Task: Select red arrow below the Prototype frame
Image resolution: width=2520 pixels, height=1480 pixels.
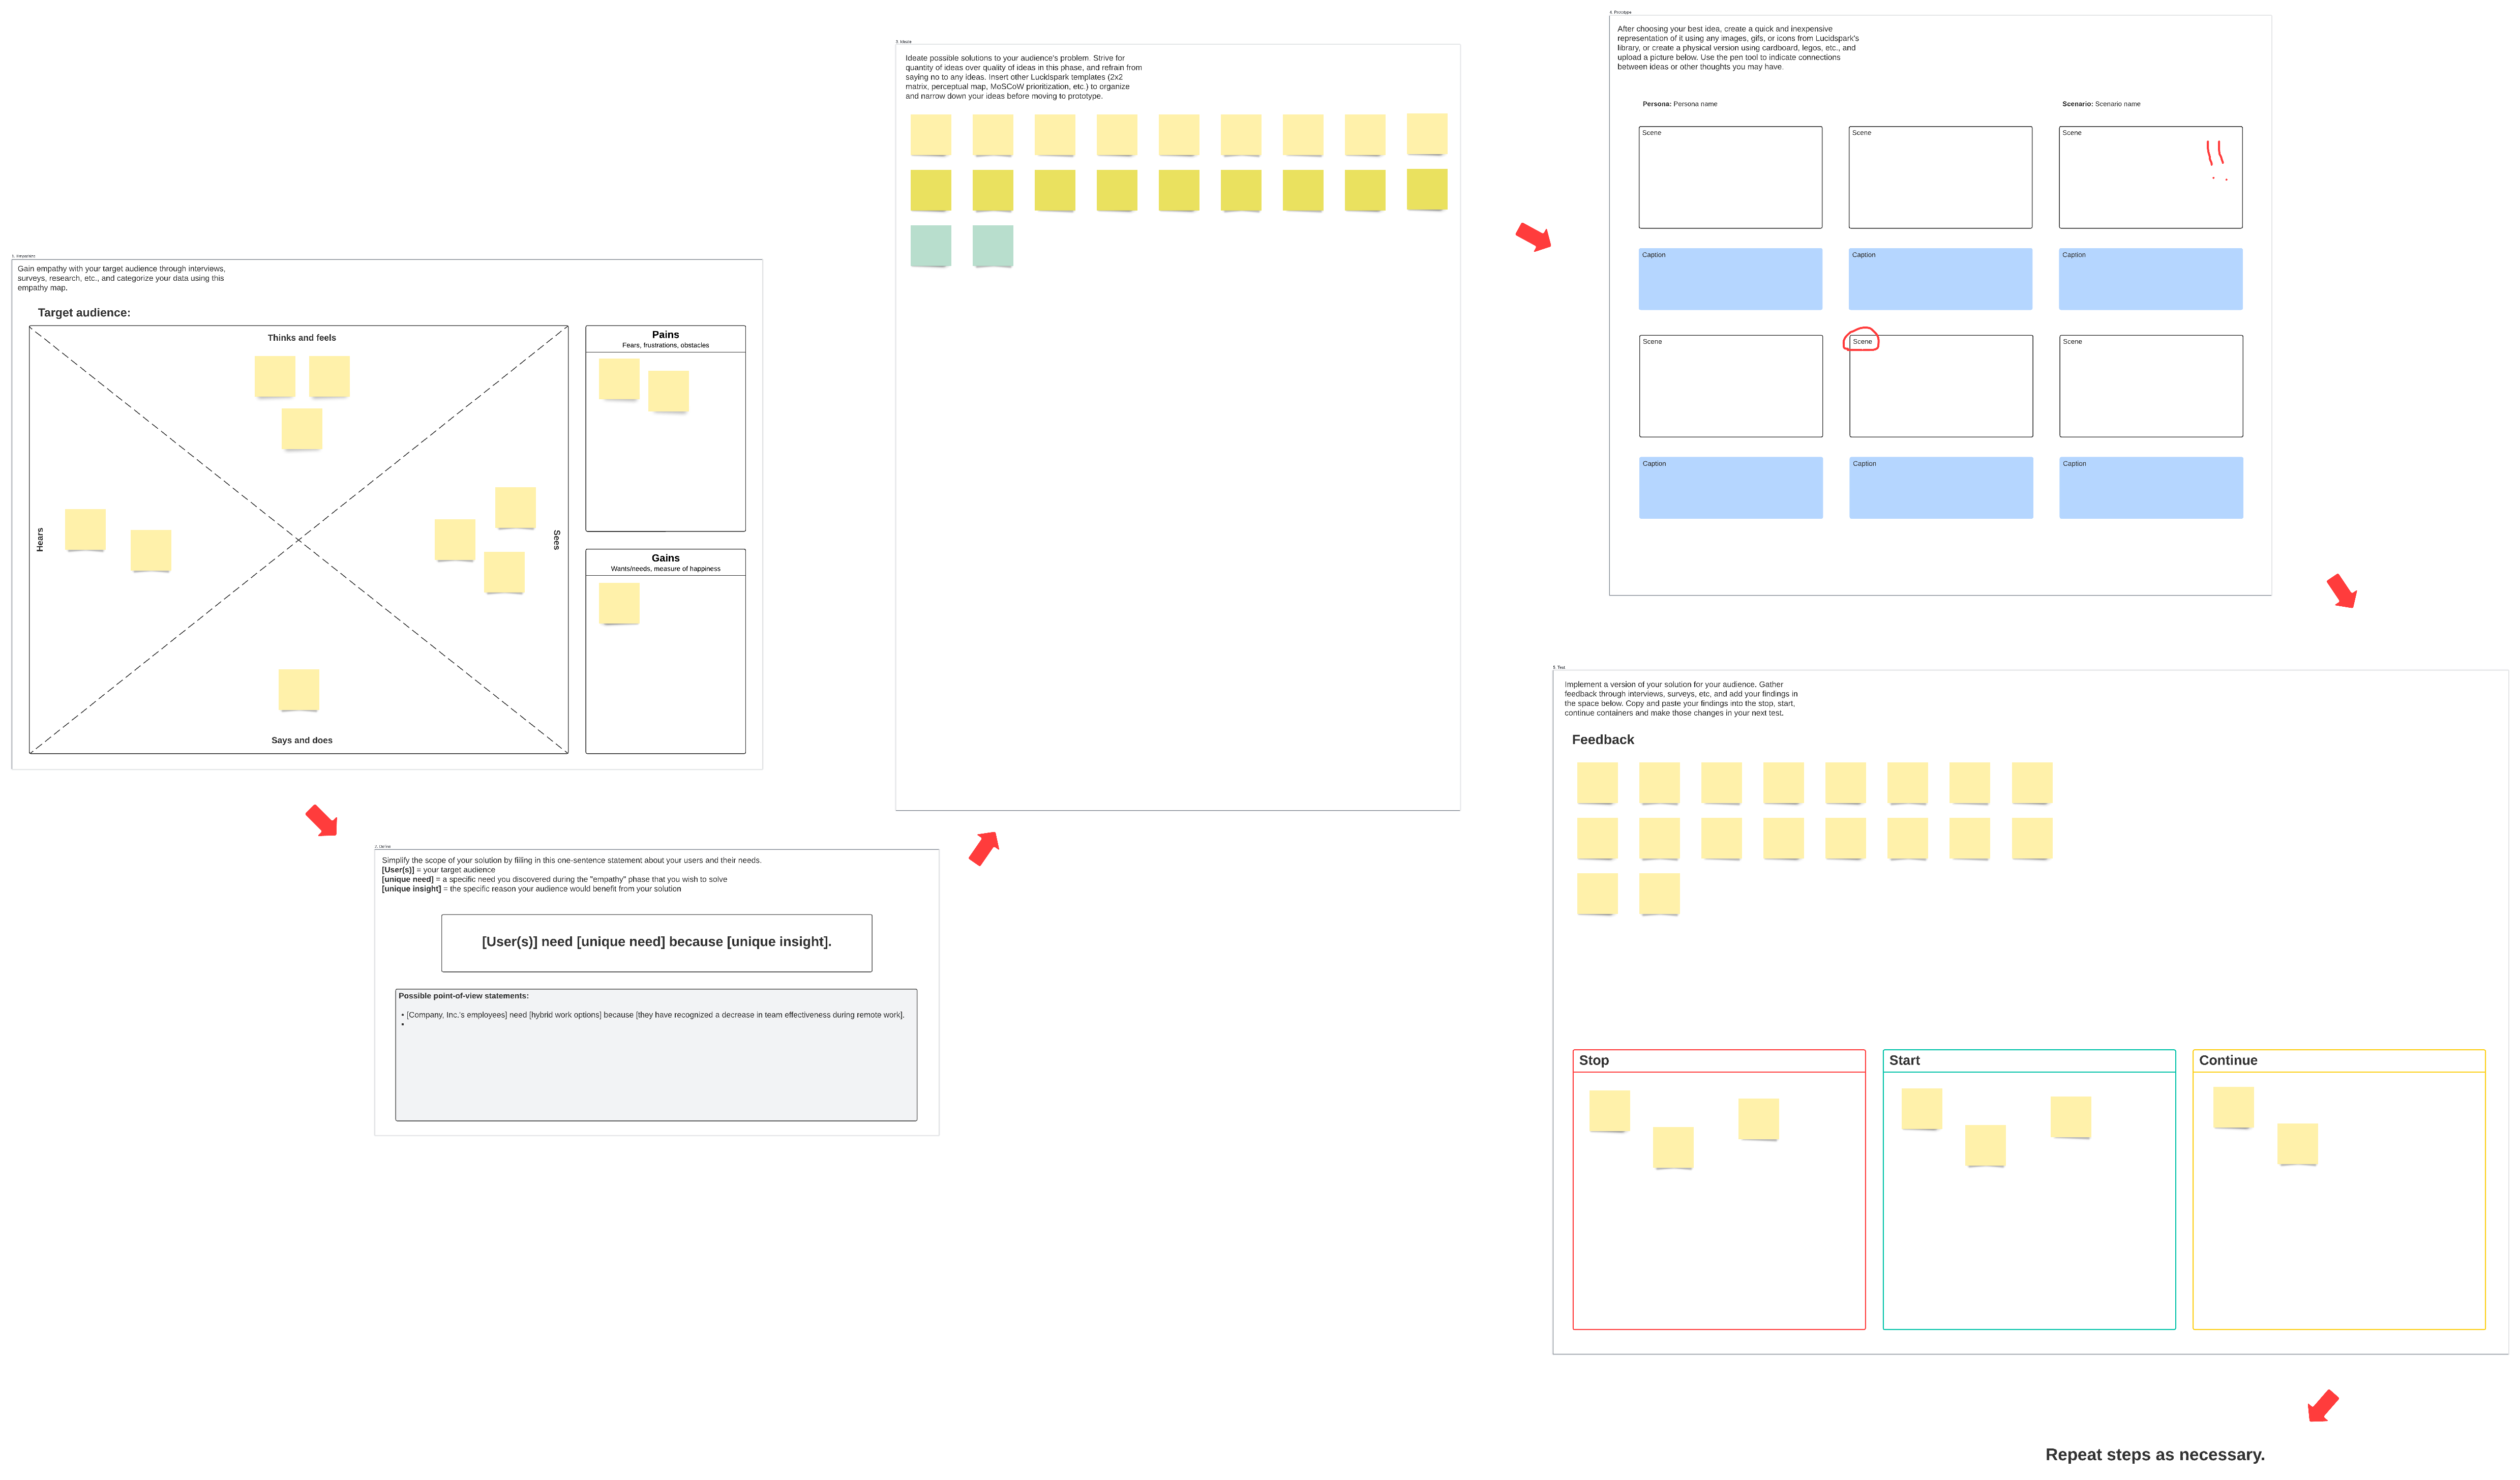Action: pos(2341,590)
